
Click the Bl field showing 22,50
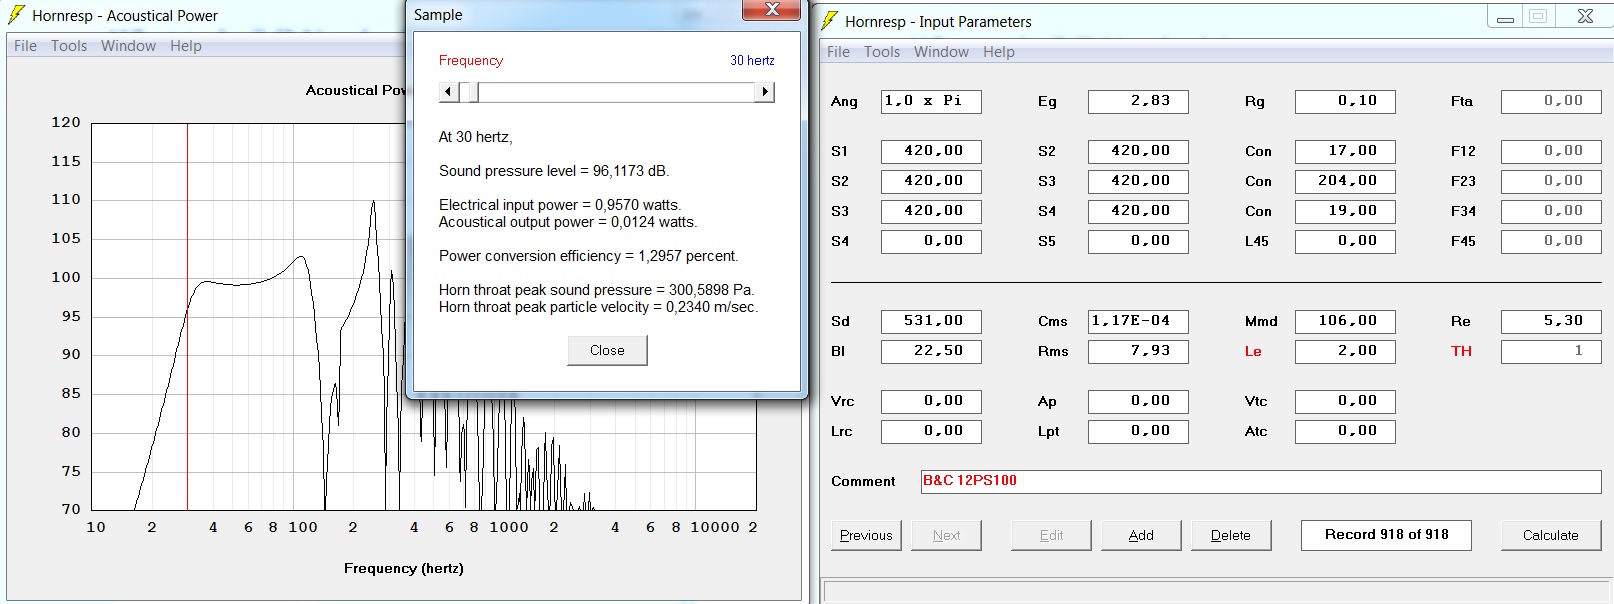tap(931, 351)
